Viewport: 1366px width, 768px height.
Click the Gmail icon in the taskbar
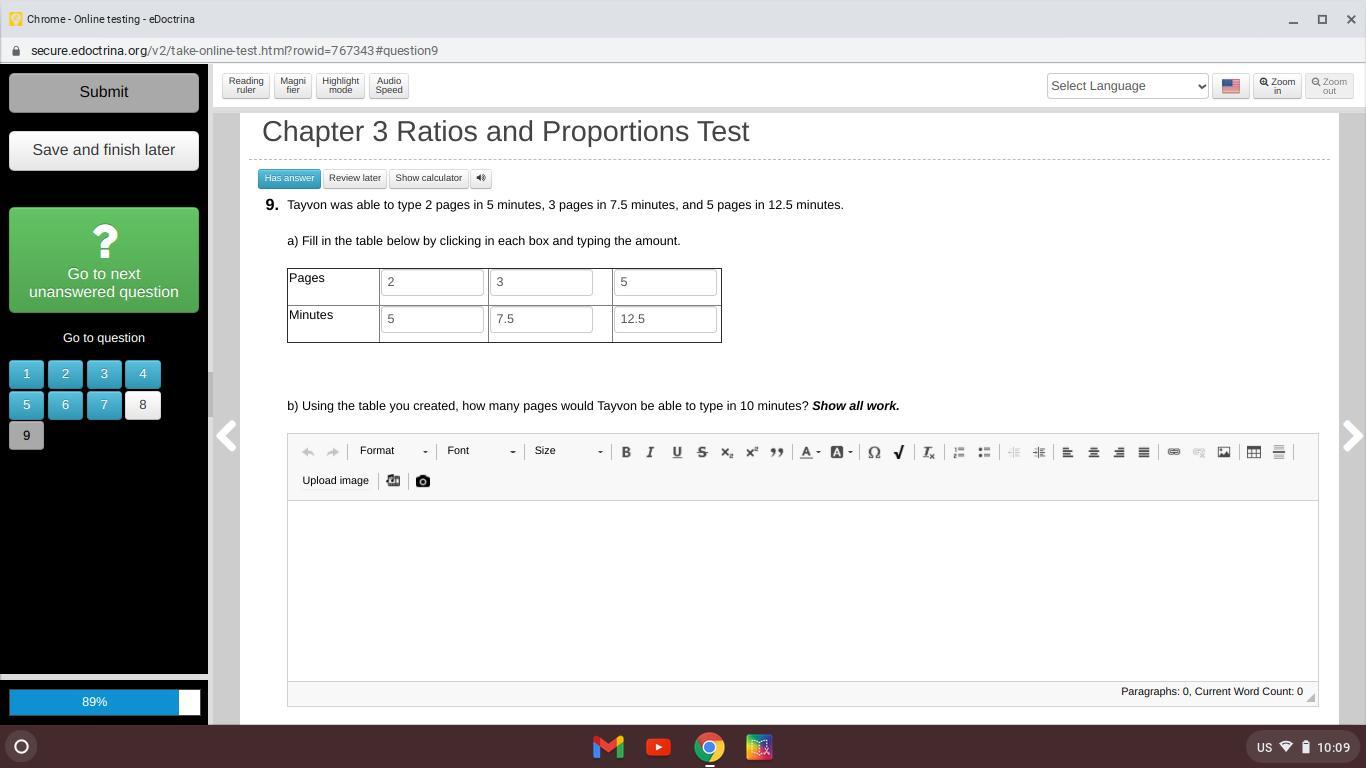(x=608, y=747)
